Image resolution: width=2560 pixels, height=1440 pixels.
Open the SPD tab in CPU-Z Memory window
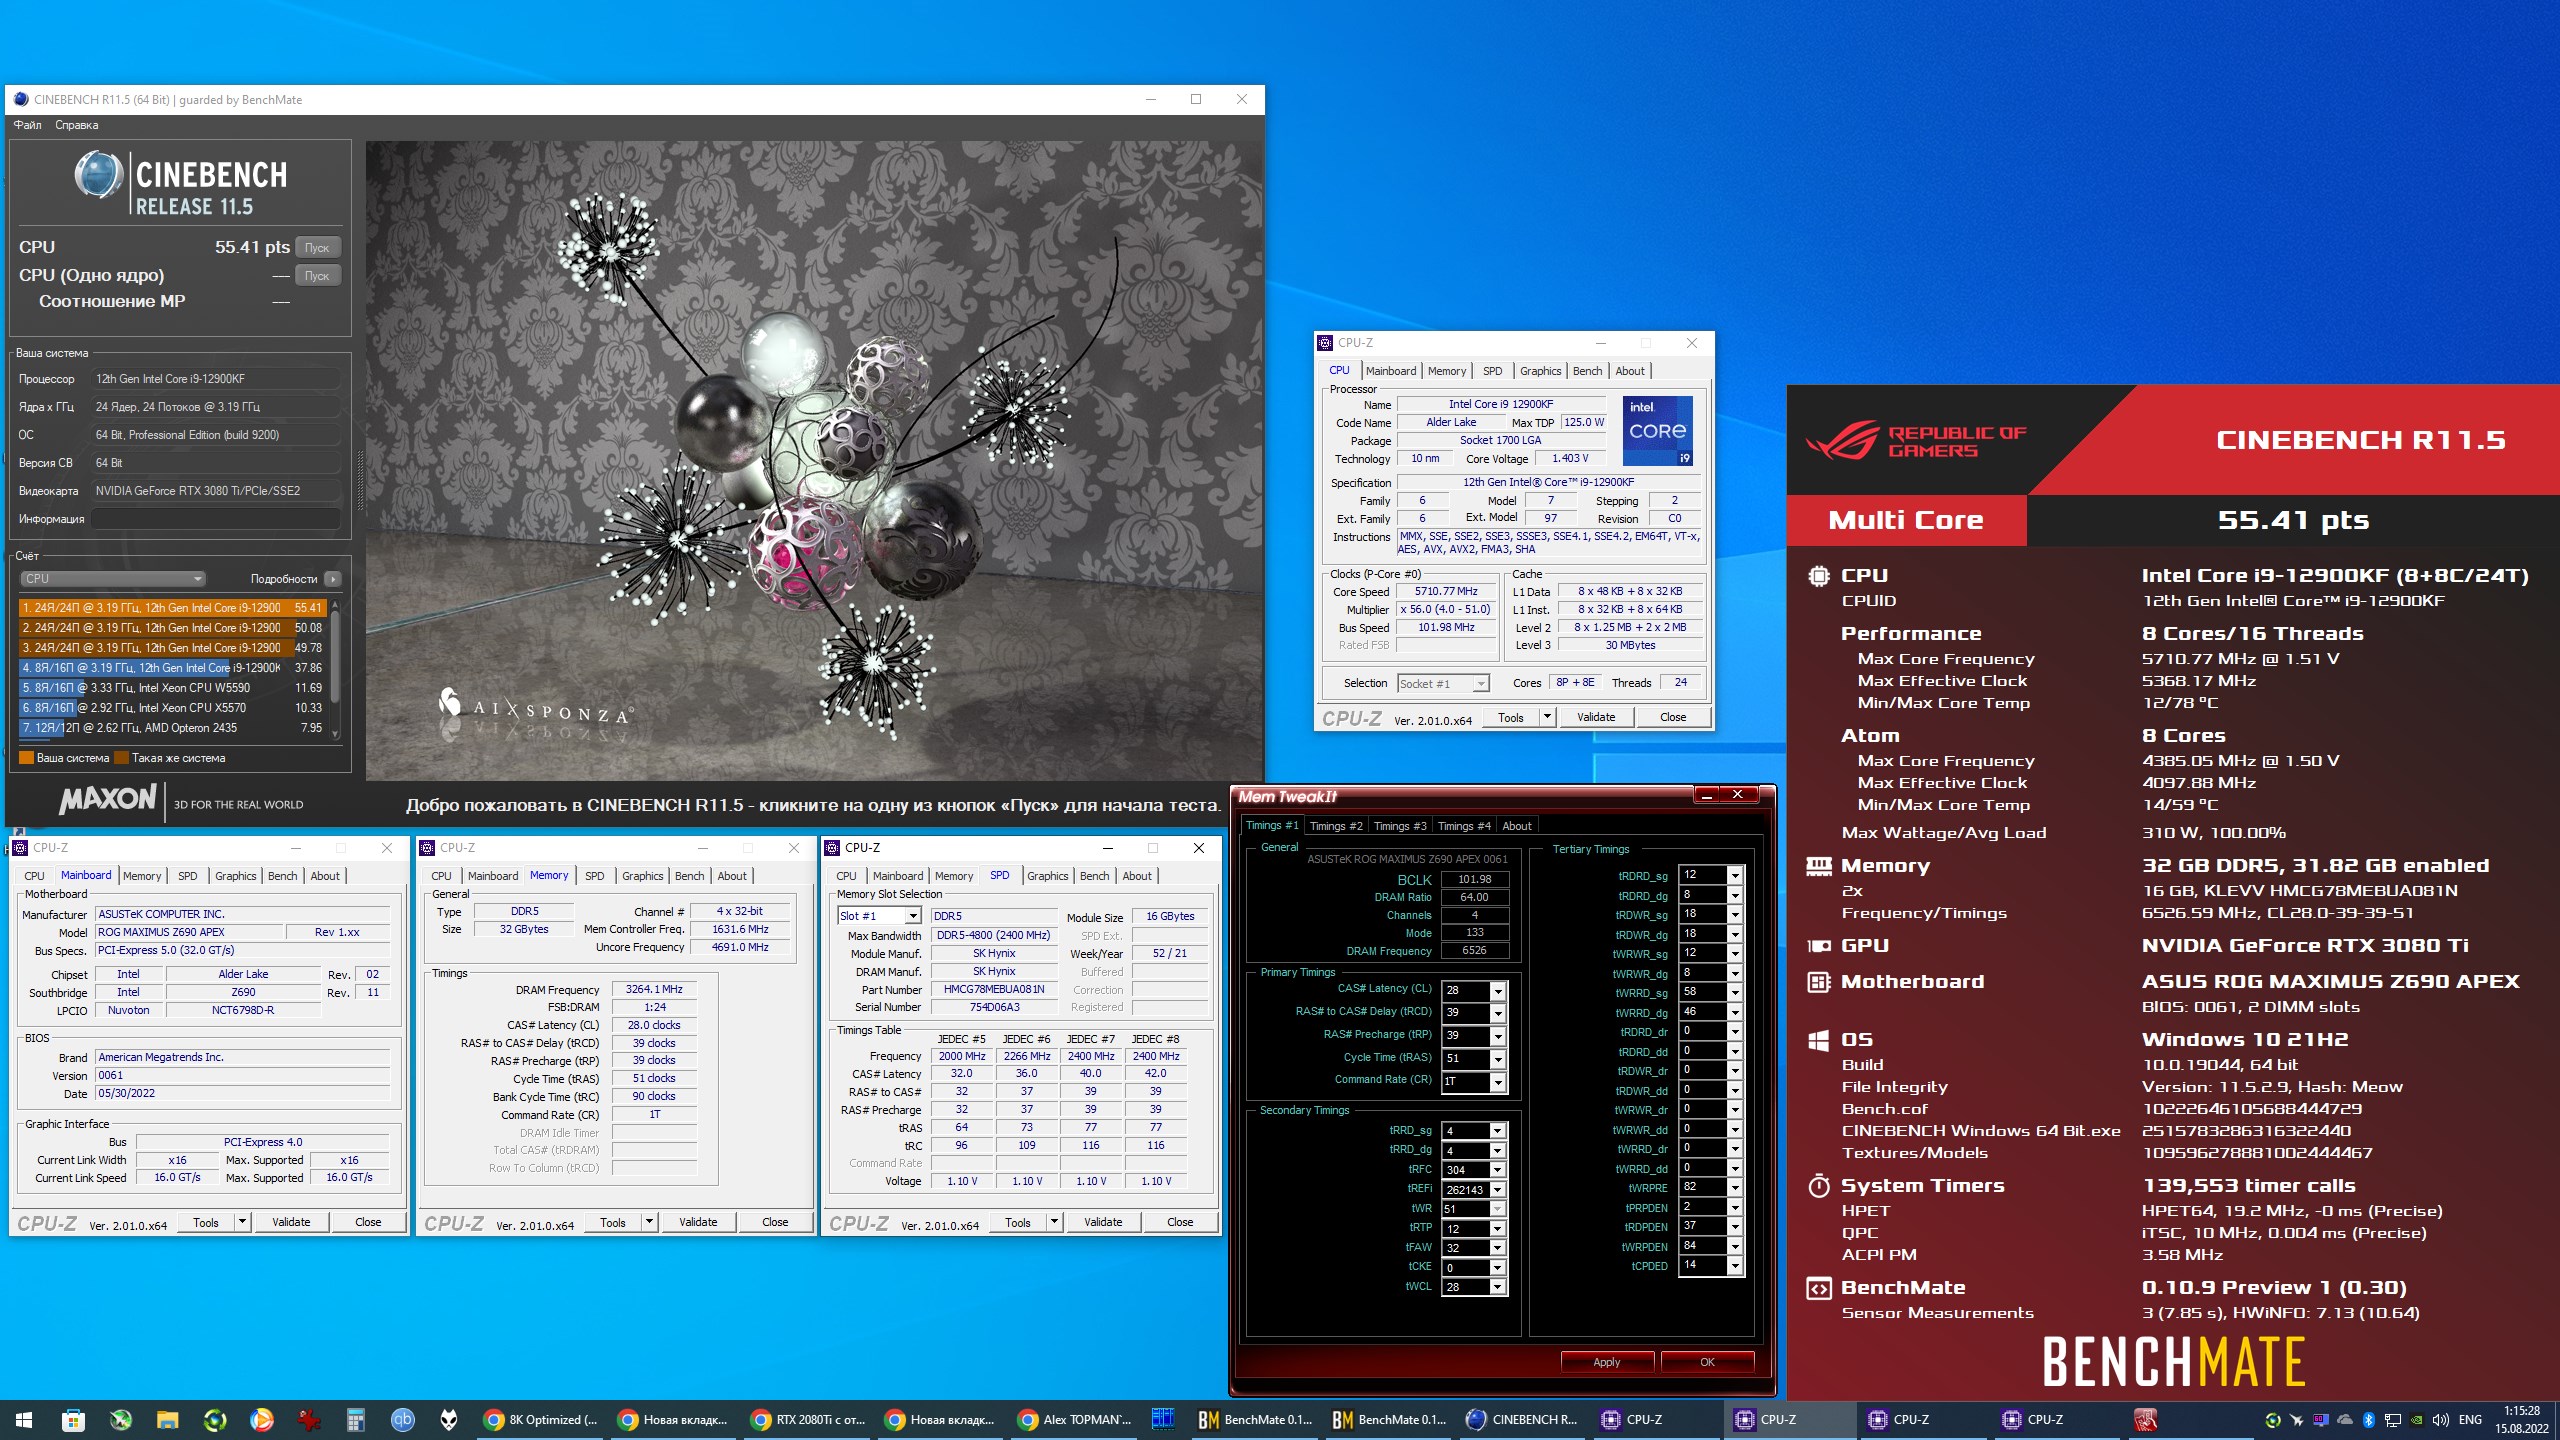pos(595,876)
